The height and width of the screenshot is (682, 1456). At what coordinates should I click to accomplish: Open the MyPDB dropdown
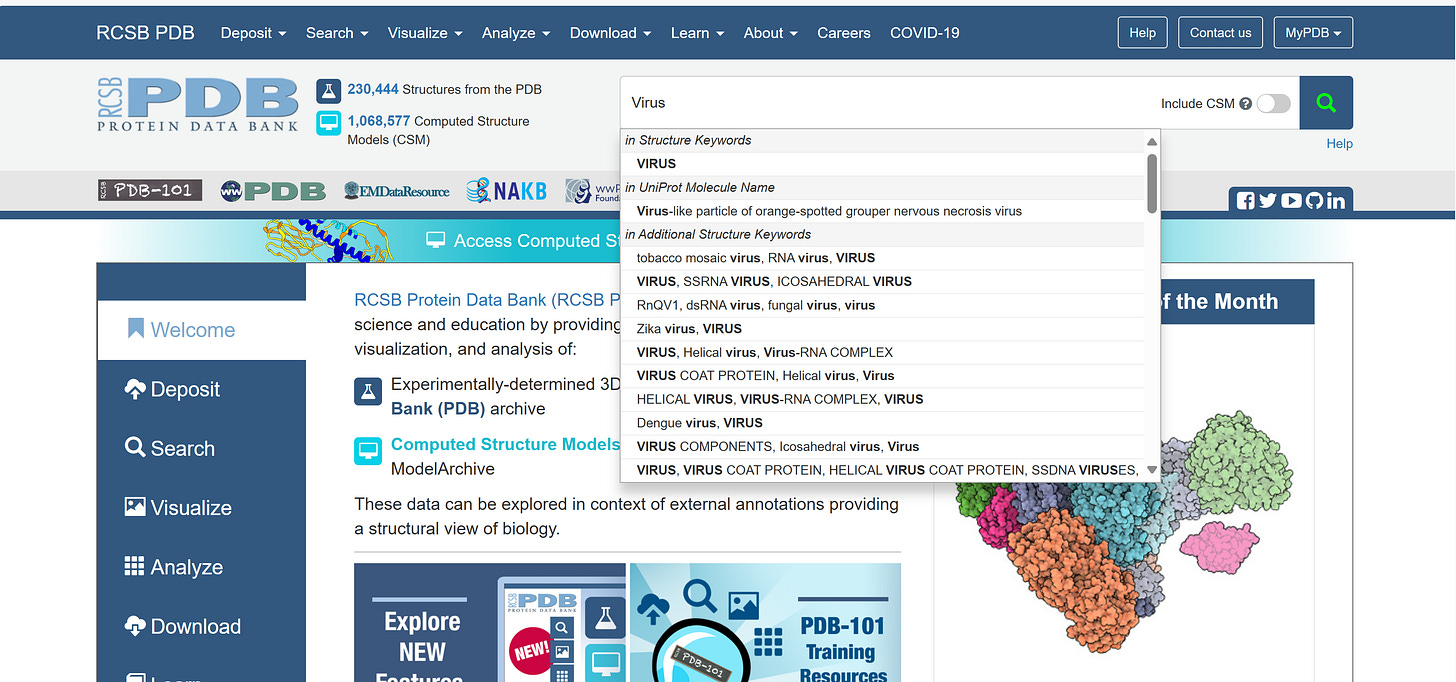tap(1314, 32)
